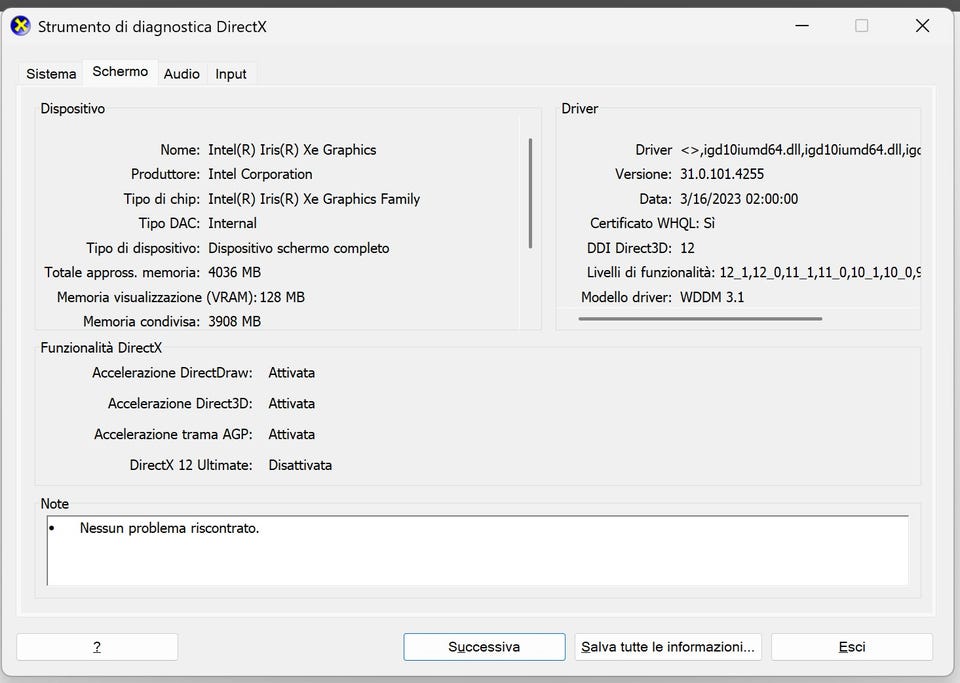Click the Accelerazione trama AGP: Attivata row

[x=204, y=434]
